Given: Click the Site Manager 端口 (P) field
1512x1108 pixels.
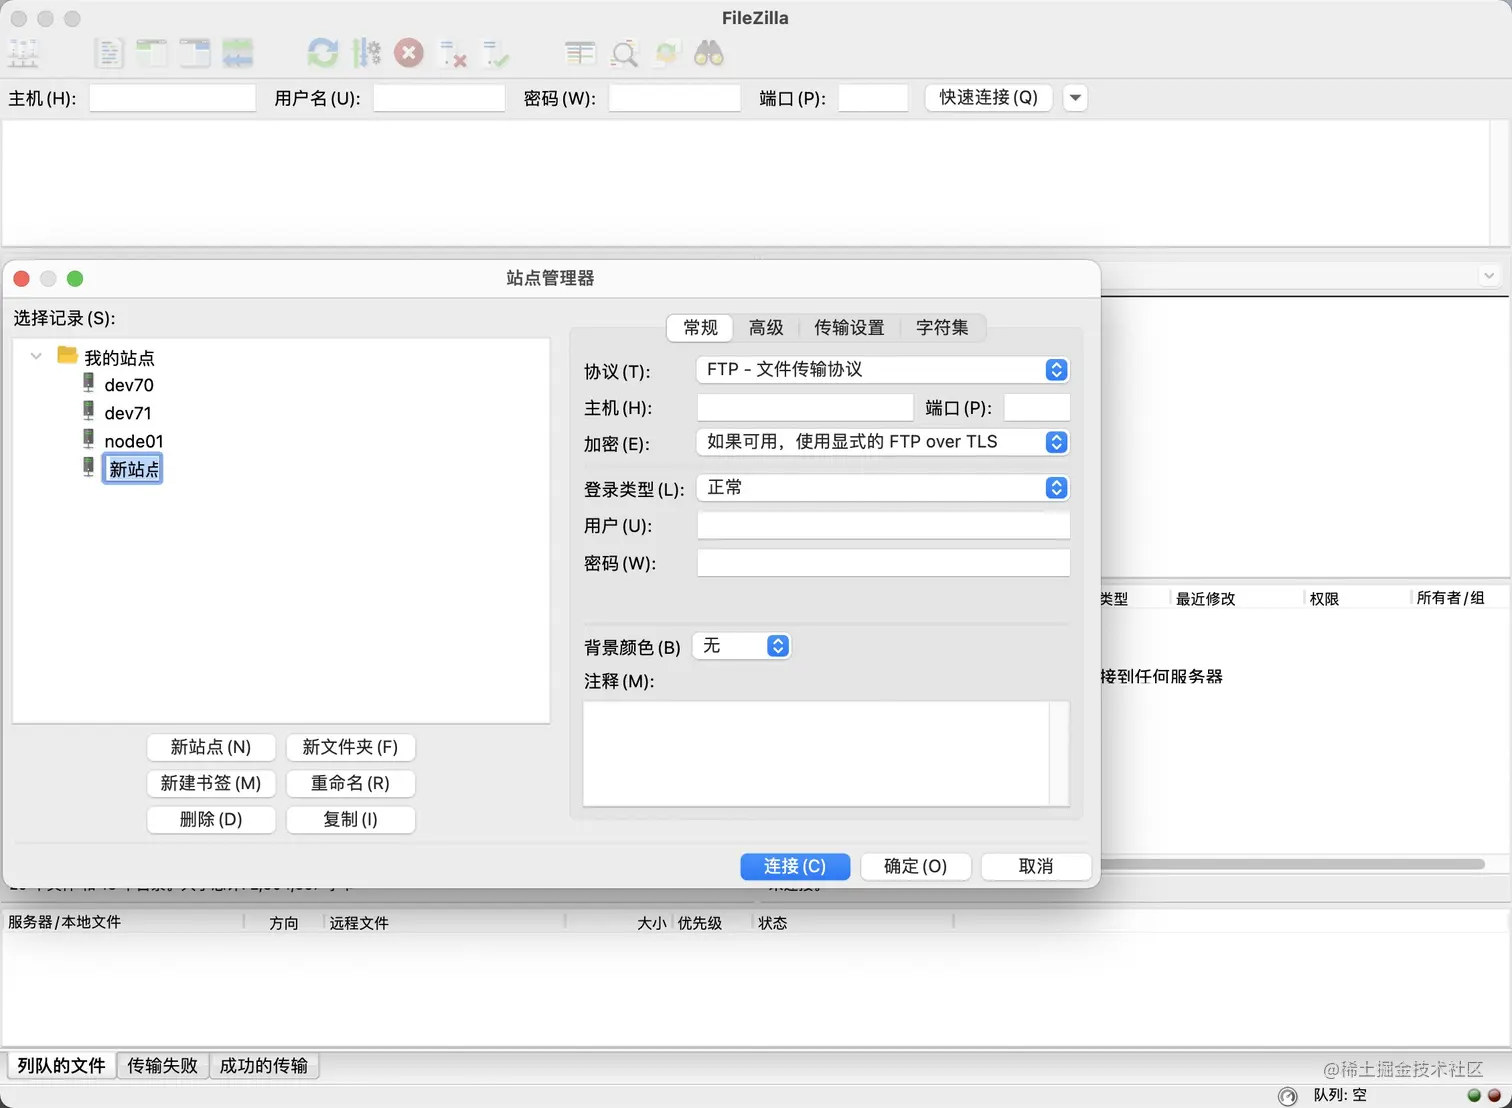Looking at the screenshot, I should click(1037, 408).
